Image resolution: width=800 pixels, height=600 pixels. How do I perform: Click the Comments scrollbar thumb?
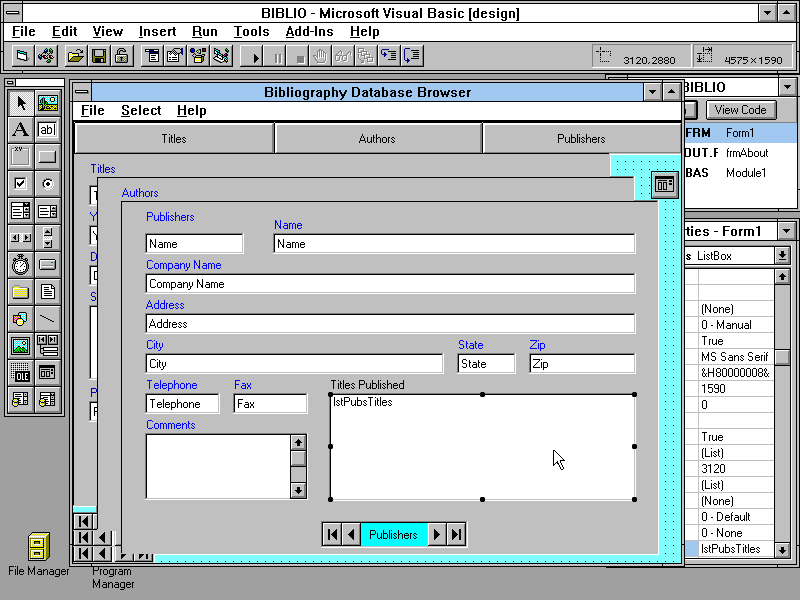(x=298, y=458)
